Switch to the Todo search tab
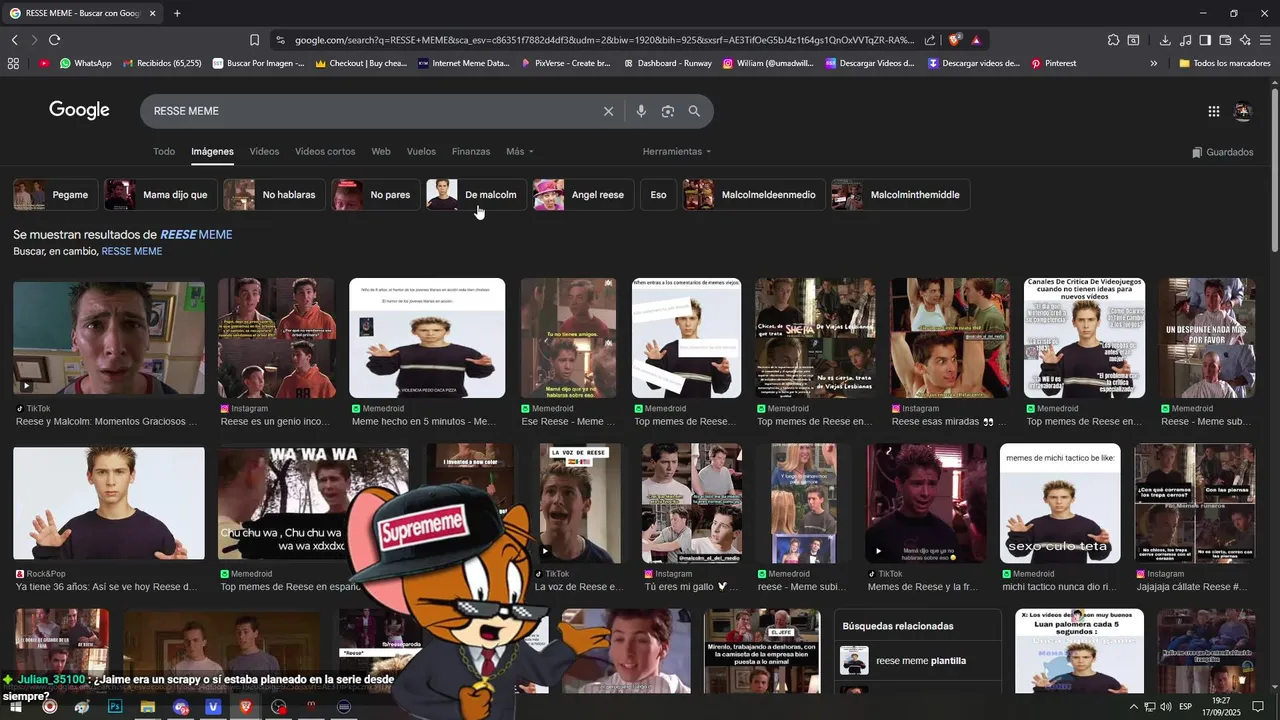1280x720 pixels. (164, 151)
